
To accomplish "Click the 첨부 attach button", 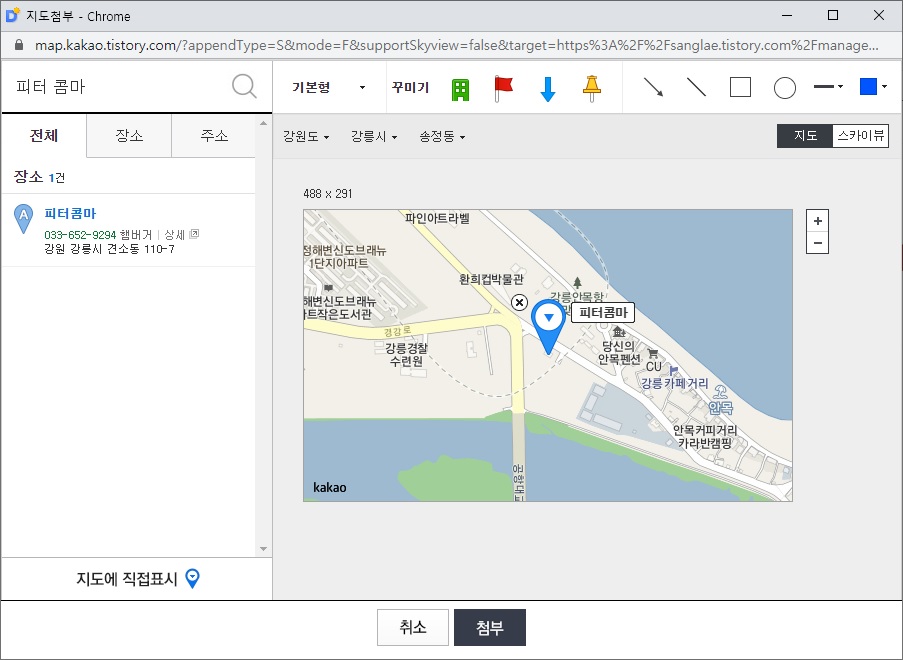I will coord(490,627).
